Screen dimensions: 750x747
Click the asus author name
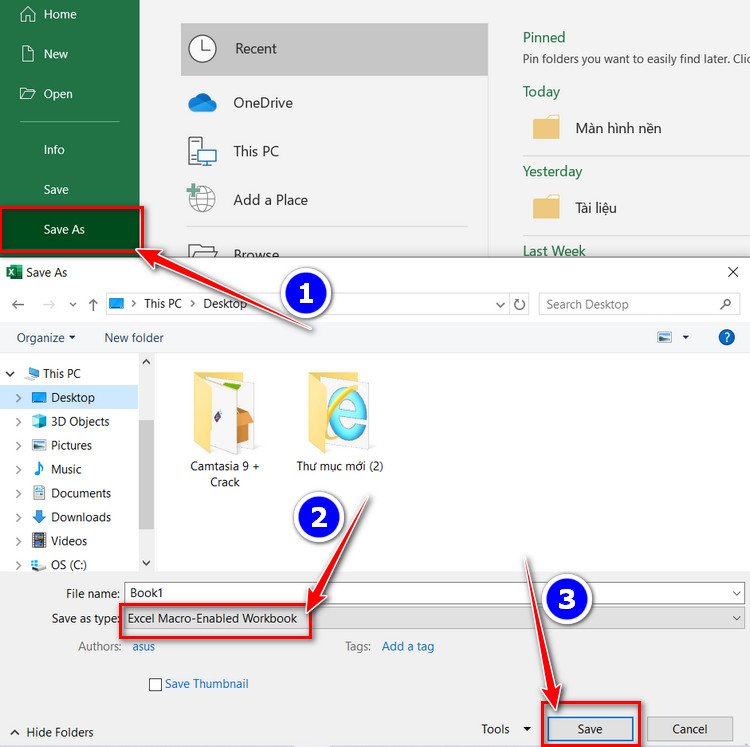click(x=143, y=647)
